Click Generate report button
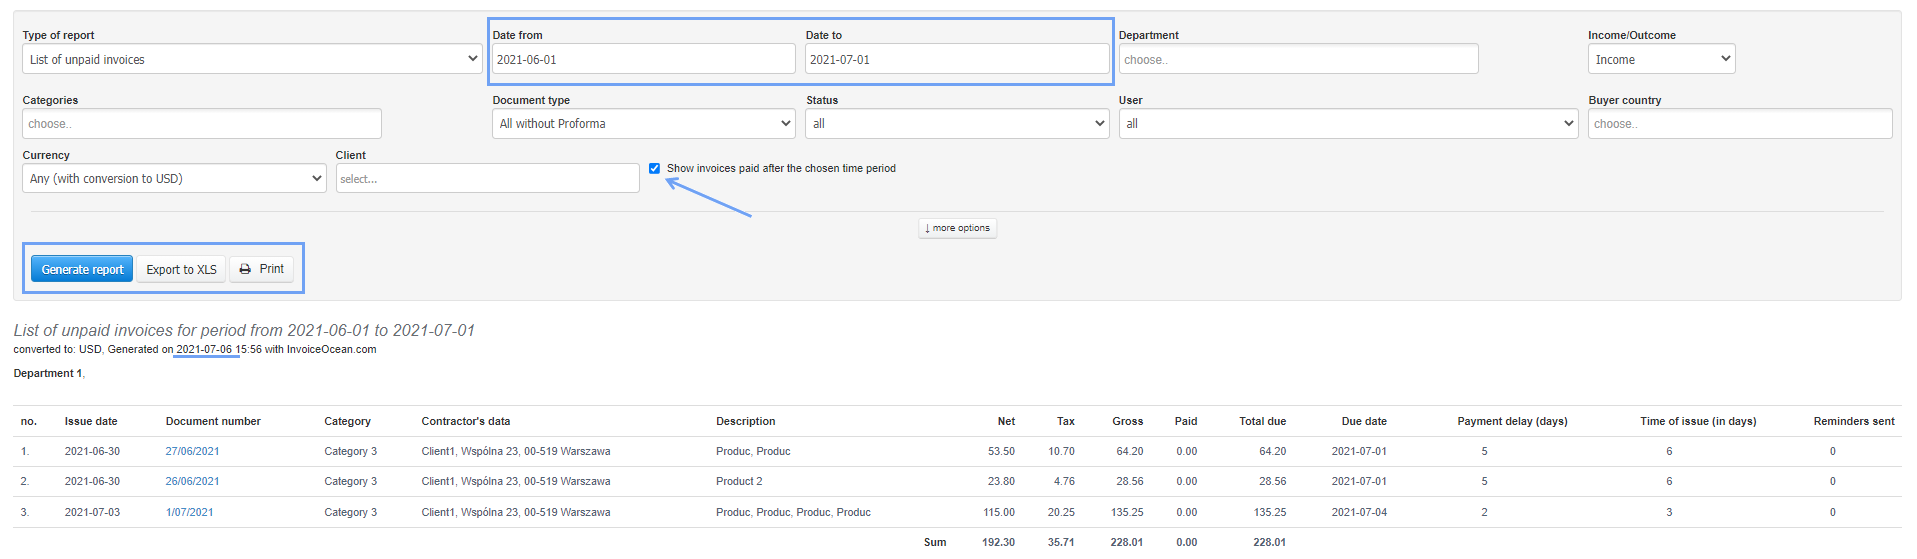This screenshot has width=1917, height=559. click(x=82, y=269)
